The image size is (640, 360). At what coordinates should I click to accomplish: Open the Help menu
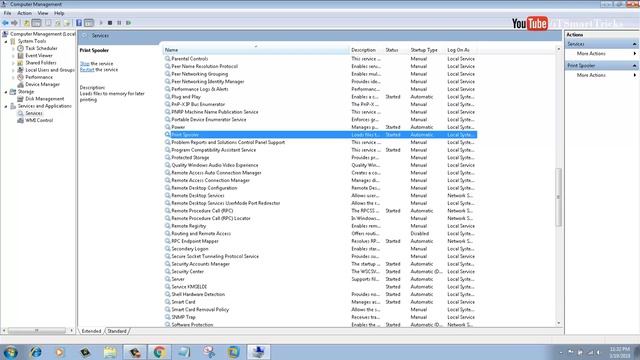(59, 13)
